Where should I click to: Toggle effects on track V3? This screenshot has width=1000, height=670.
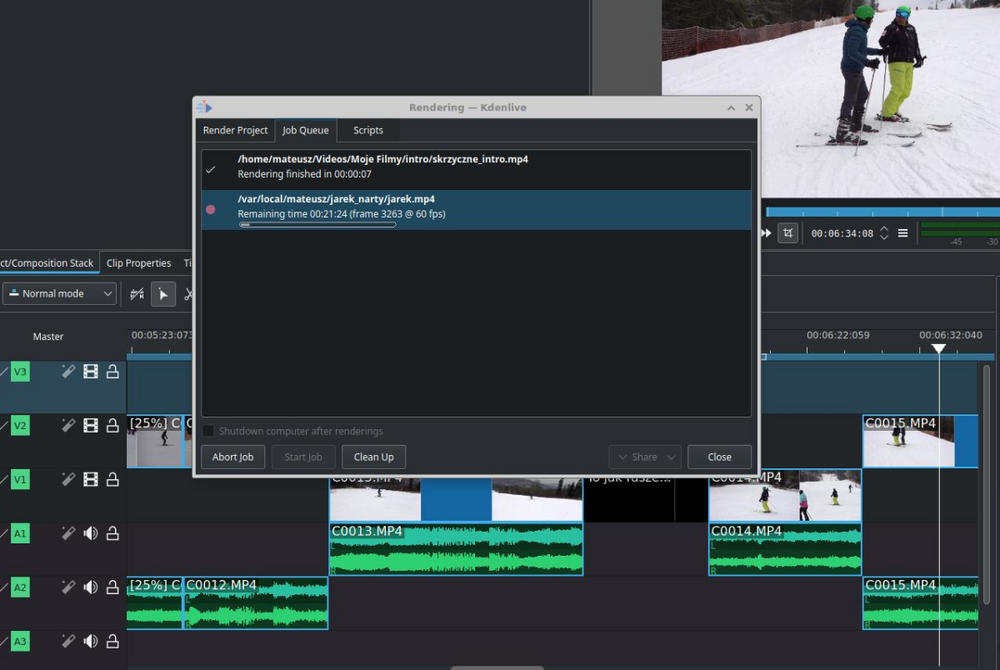[x=68, y=372]
